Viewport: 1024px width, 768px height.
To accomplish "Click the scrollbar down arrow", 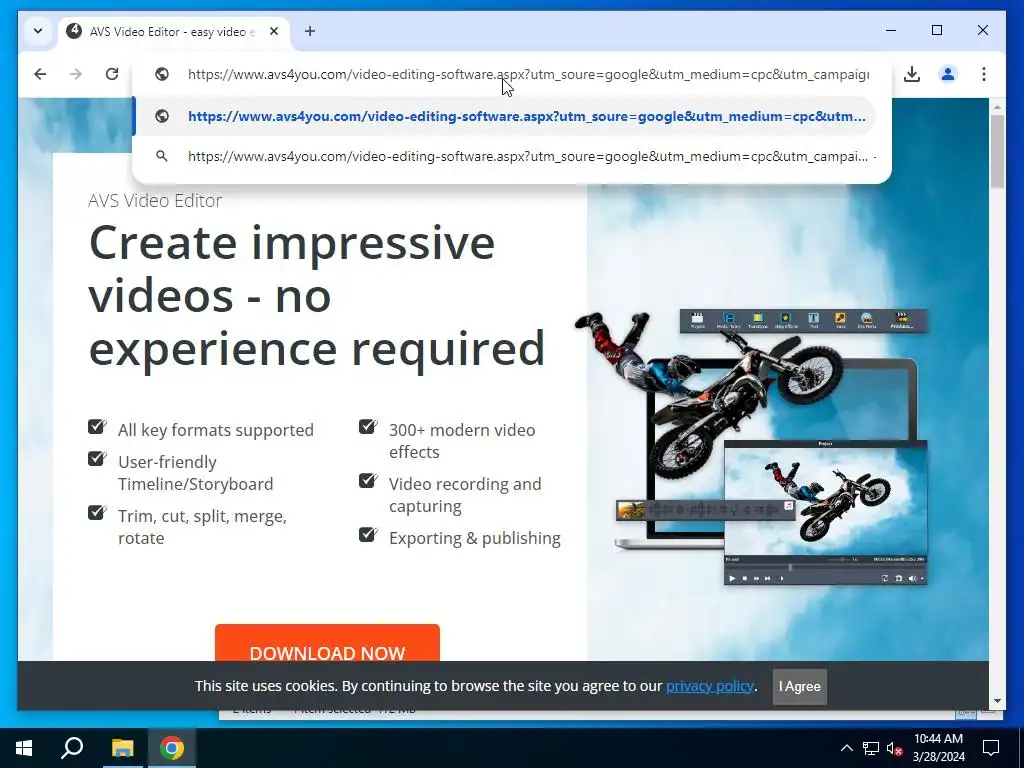I will coord(997,701).
